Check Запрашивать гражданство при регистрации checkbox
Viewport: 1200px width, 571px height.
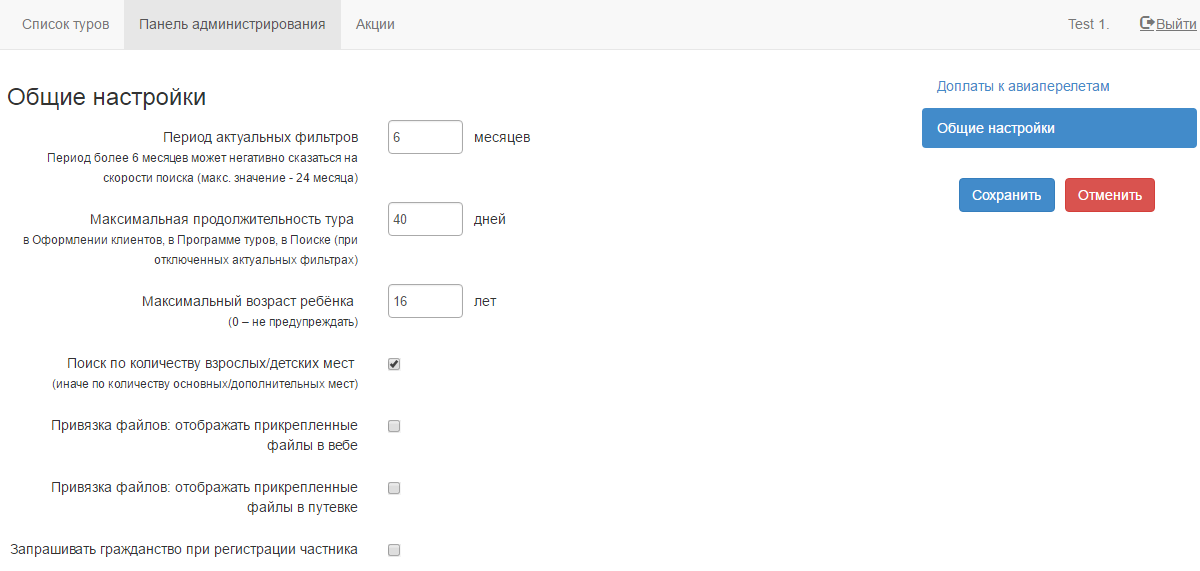tap(394, 550)
